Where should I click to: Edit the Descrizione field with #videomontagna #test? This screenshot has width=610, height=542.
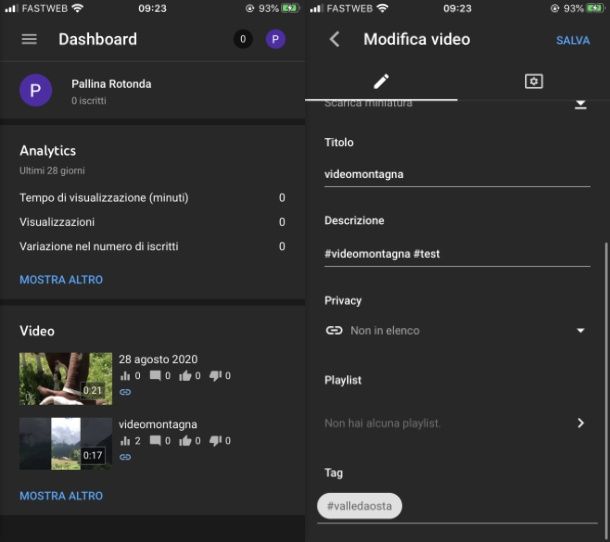point(457,254)
